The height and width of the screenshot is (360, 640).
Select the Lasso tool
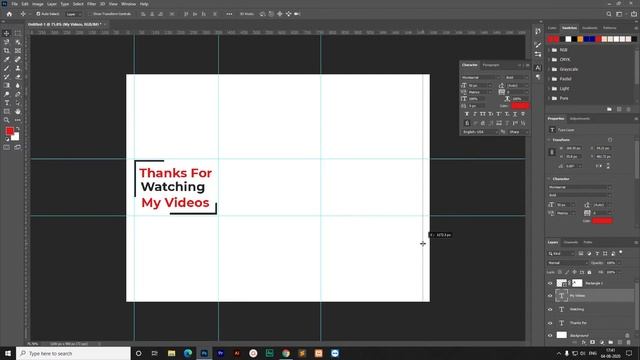[7, 42]
